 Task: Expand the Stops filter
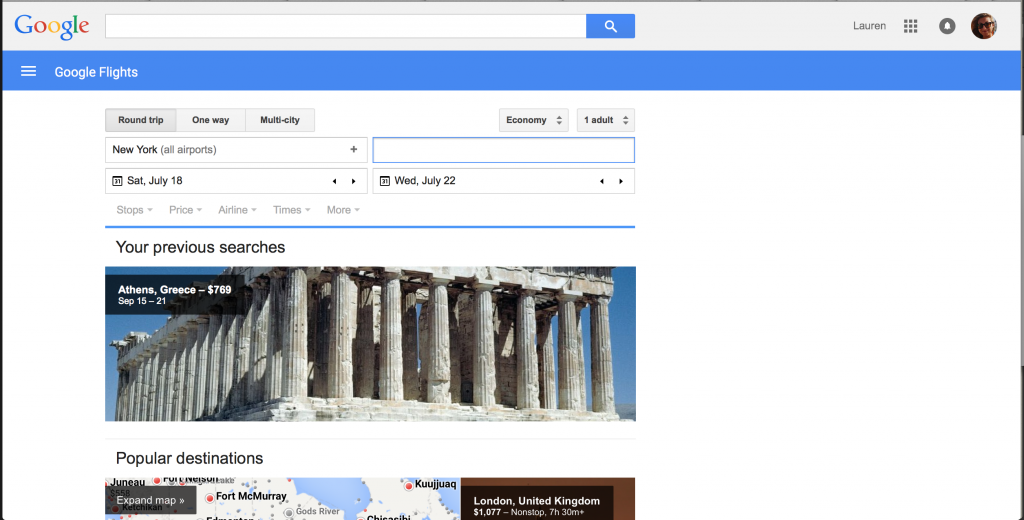tap(135, 210)
